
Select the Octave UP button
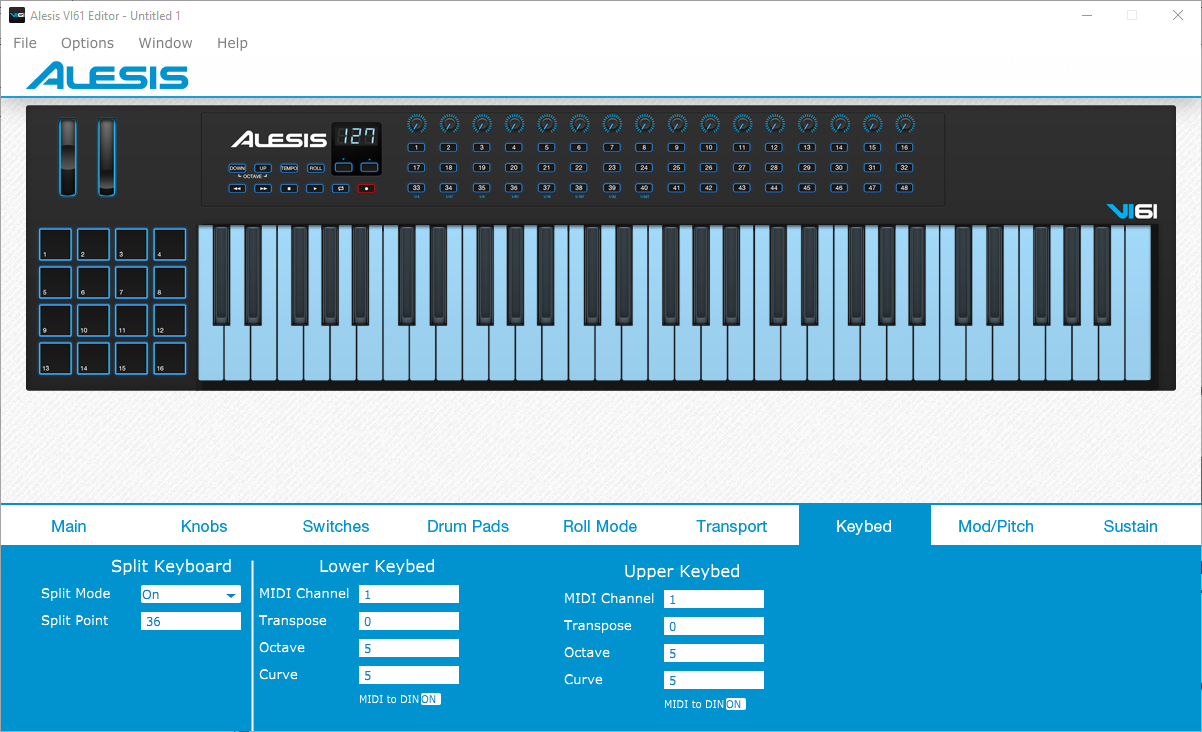(x=263, y=168)
